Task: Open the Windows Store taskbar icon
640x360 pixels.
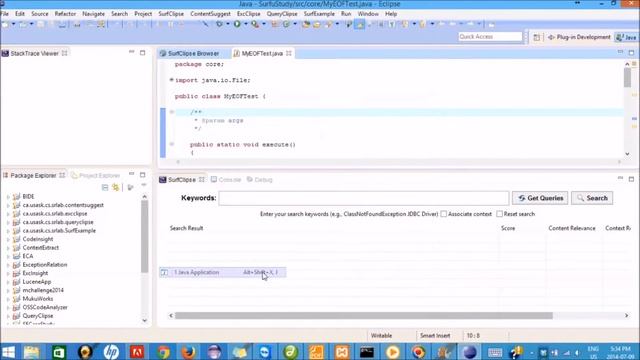Action: click(59, 352)
